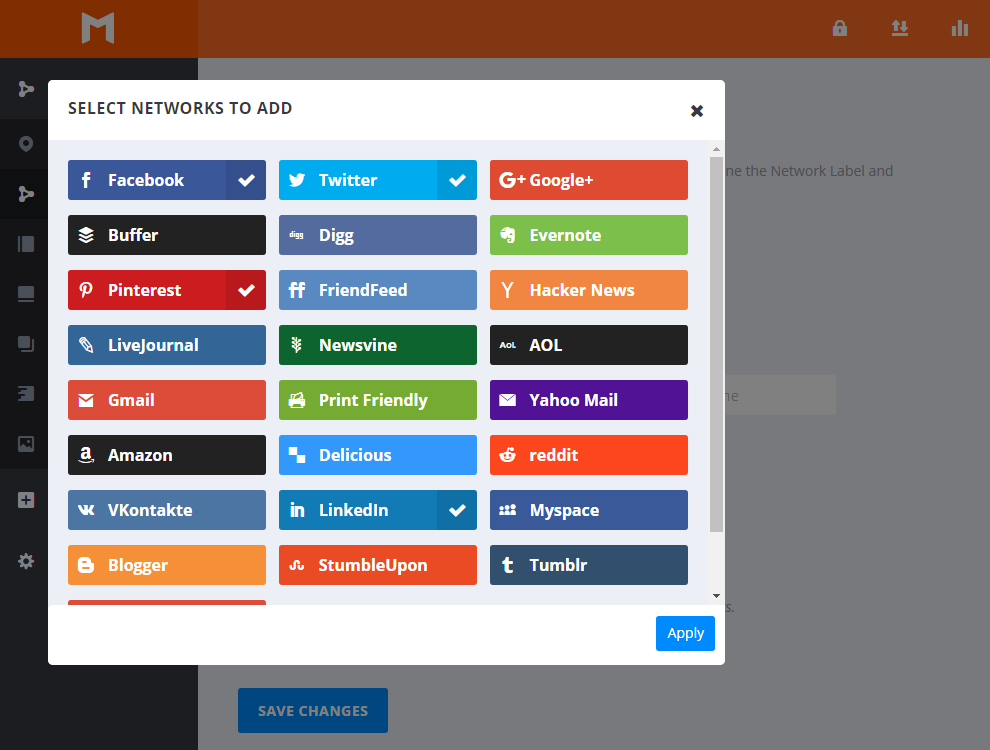The height and width of the screenshot is (750, 990).
Task: Open the lock icon in top bar
Action: 840,28
